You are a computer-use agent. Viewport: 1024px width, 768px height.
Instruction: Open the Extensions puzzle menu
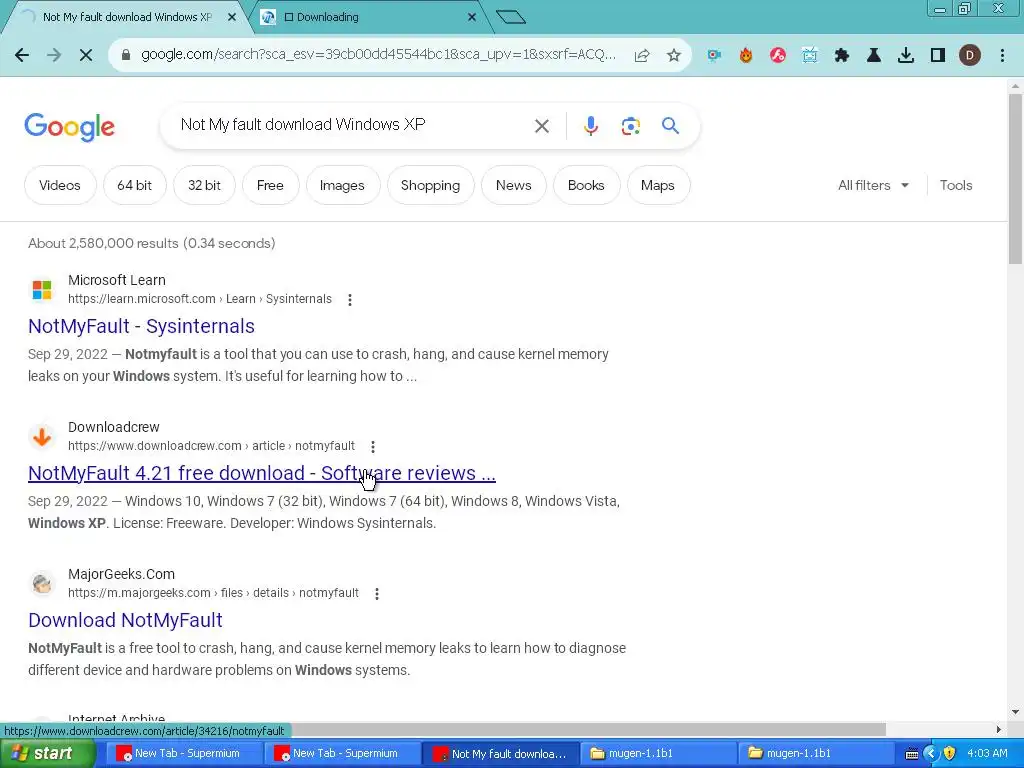[842, 56]
